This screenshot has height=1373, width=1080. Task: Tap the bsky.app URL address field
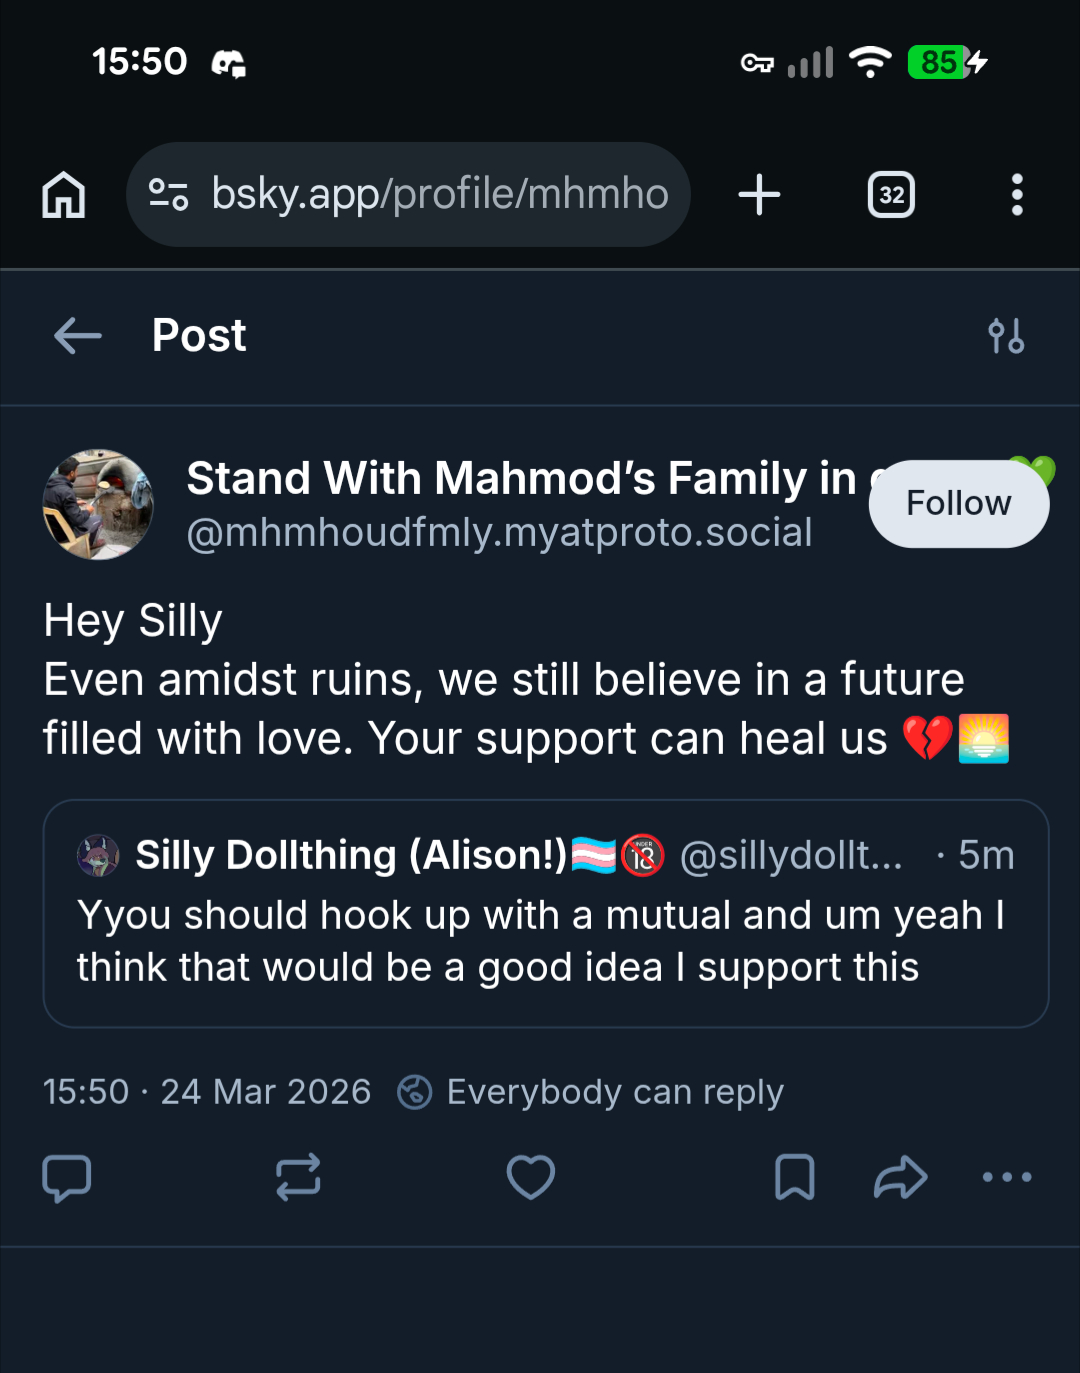click(440, 194)
